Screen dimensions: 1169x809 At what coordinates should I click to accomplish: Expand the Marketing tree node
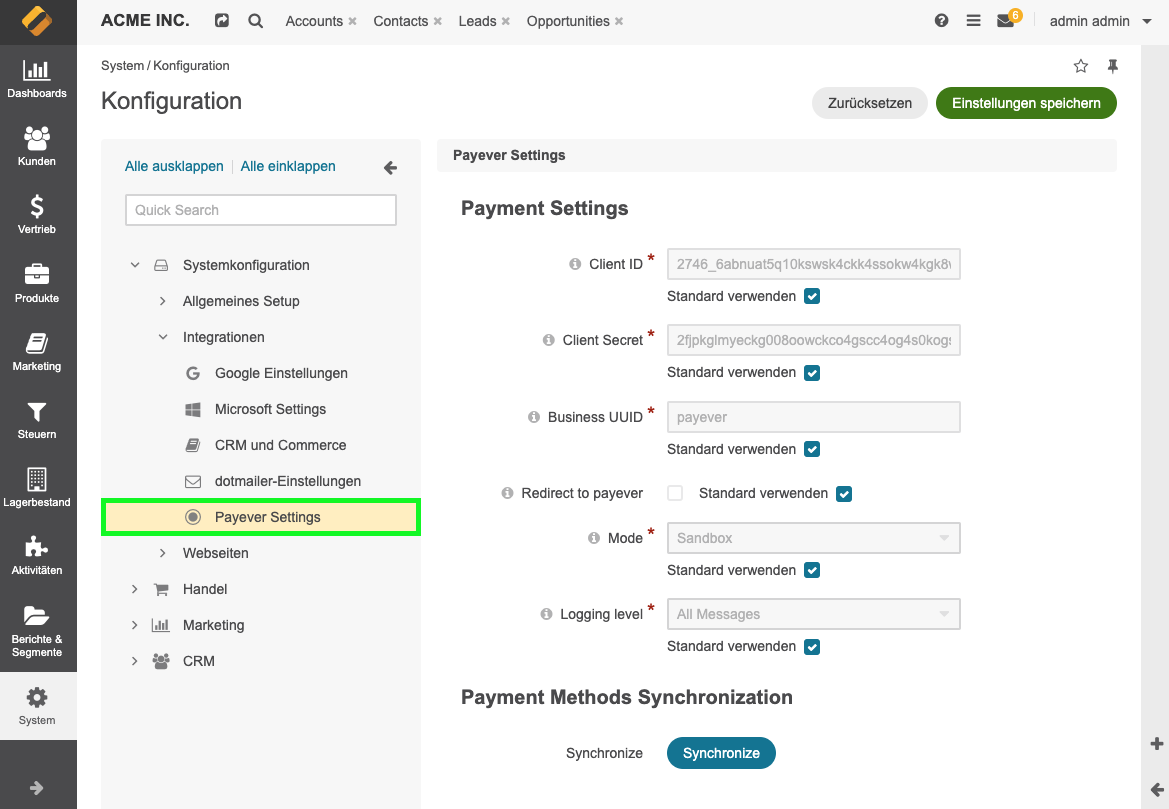(135, 625)
